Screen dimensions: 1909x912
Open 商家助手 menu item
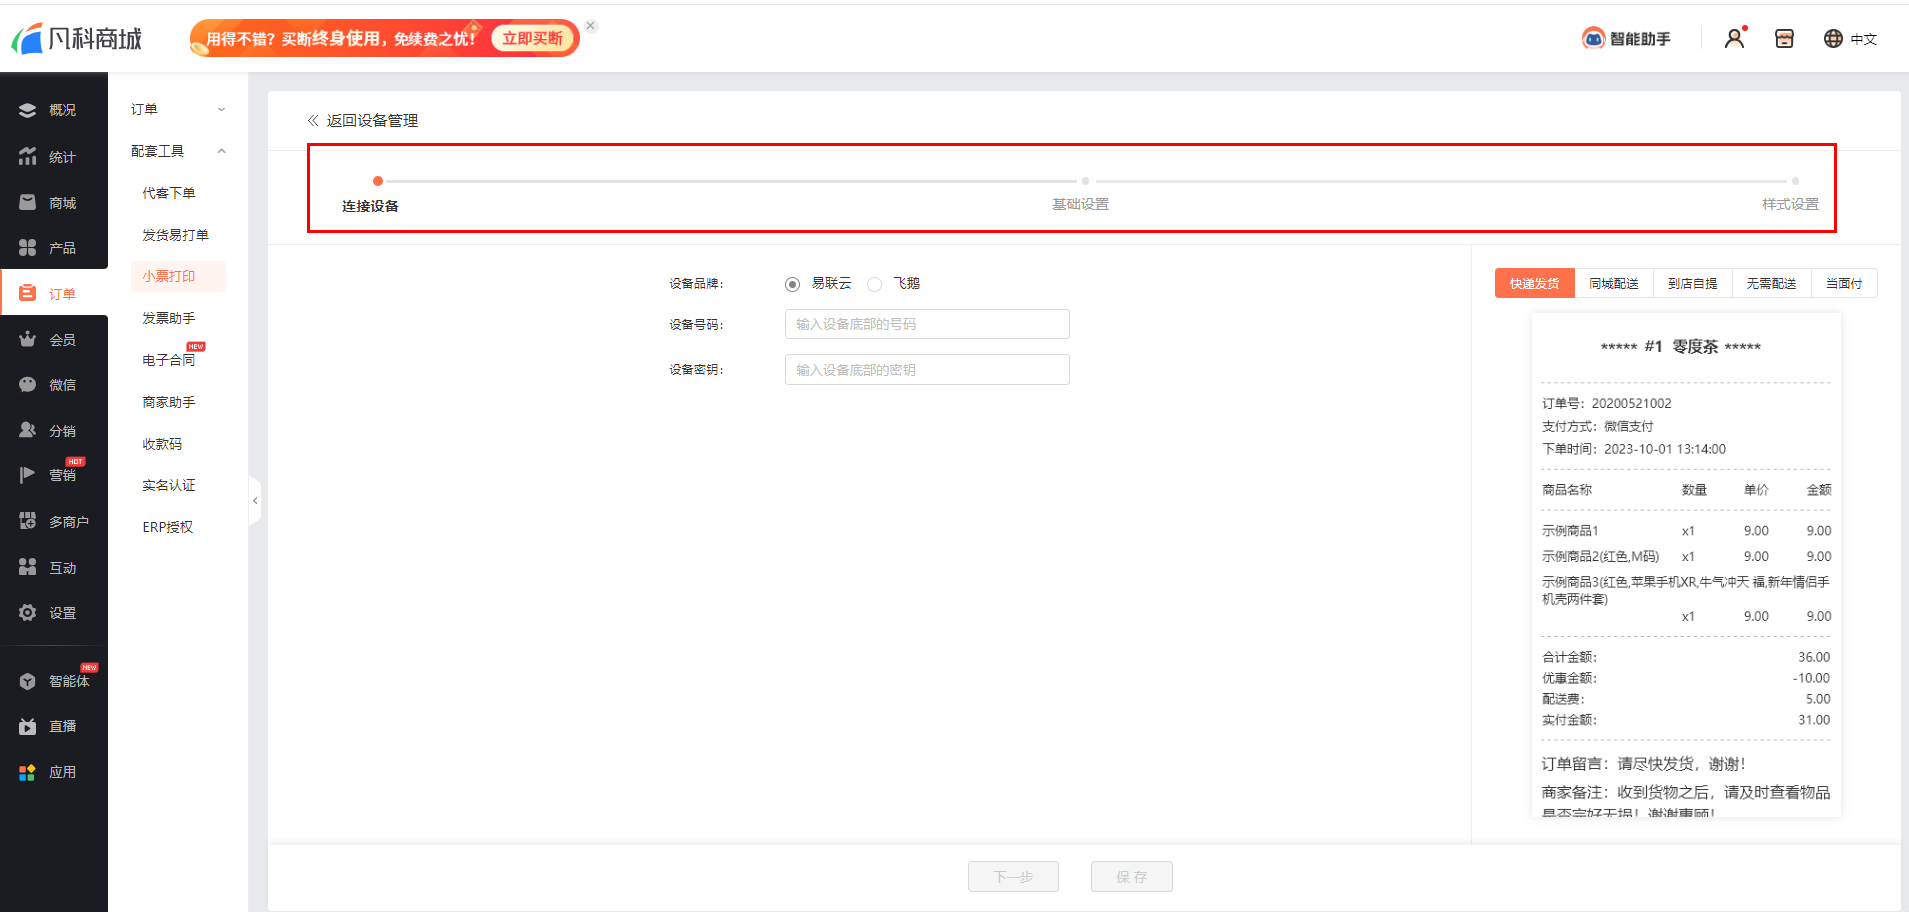[x=168, y=402]
